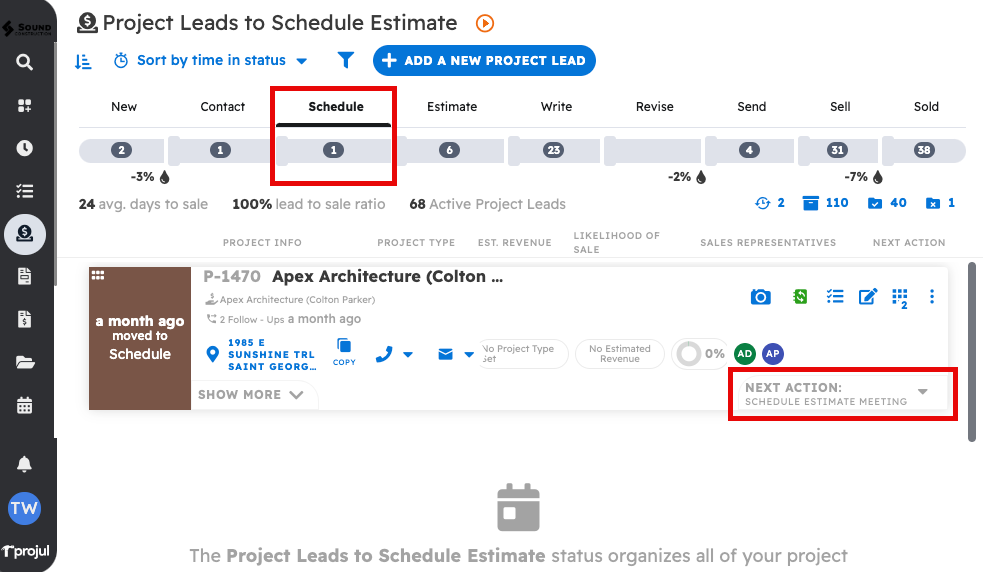Click the camera icon on Apex Architecture lead
The height and width of the screenshot is (572, 983).
761,296
